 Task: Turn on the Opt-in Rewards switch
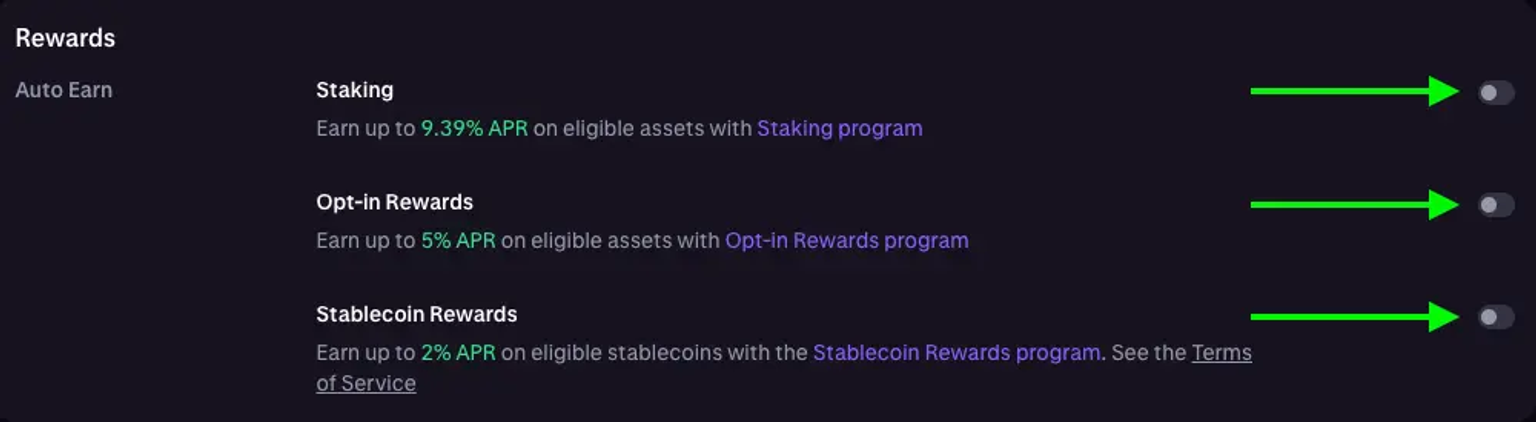pyautogui.click(x=1496, y=205)
